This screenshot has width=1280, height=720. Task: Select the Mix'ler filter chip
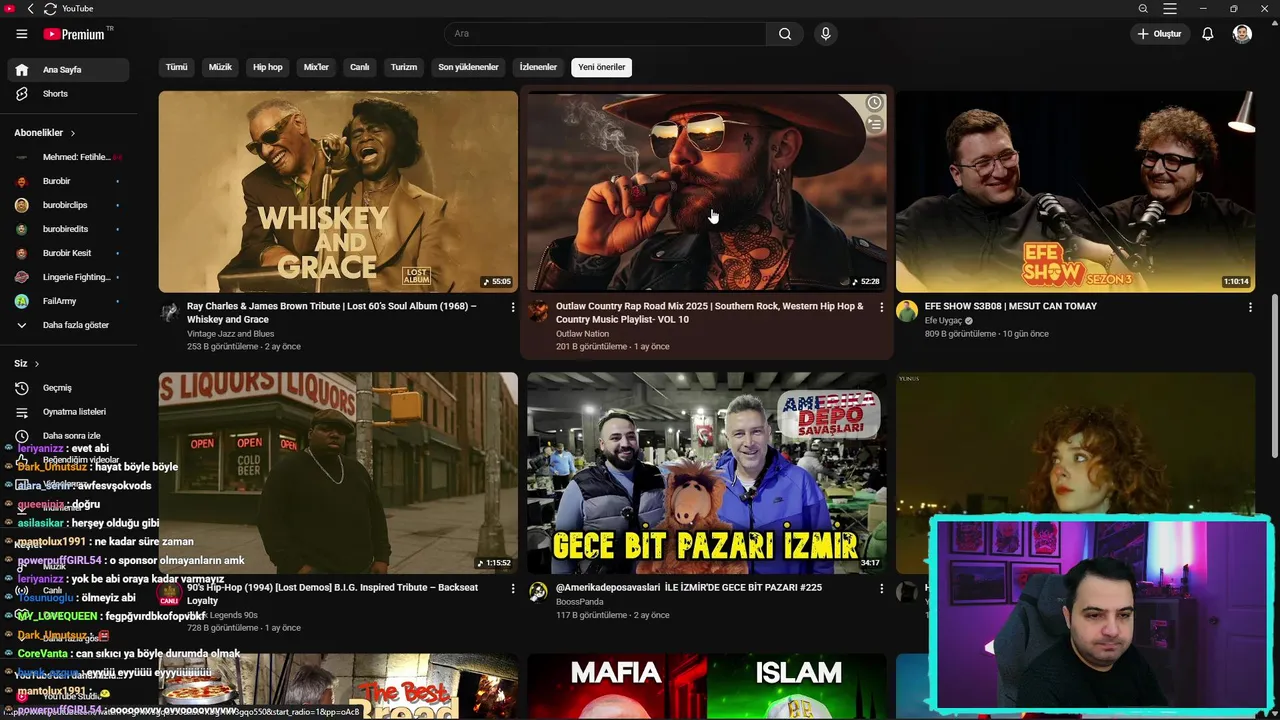point(316,67)
